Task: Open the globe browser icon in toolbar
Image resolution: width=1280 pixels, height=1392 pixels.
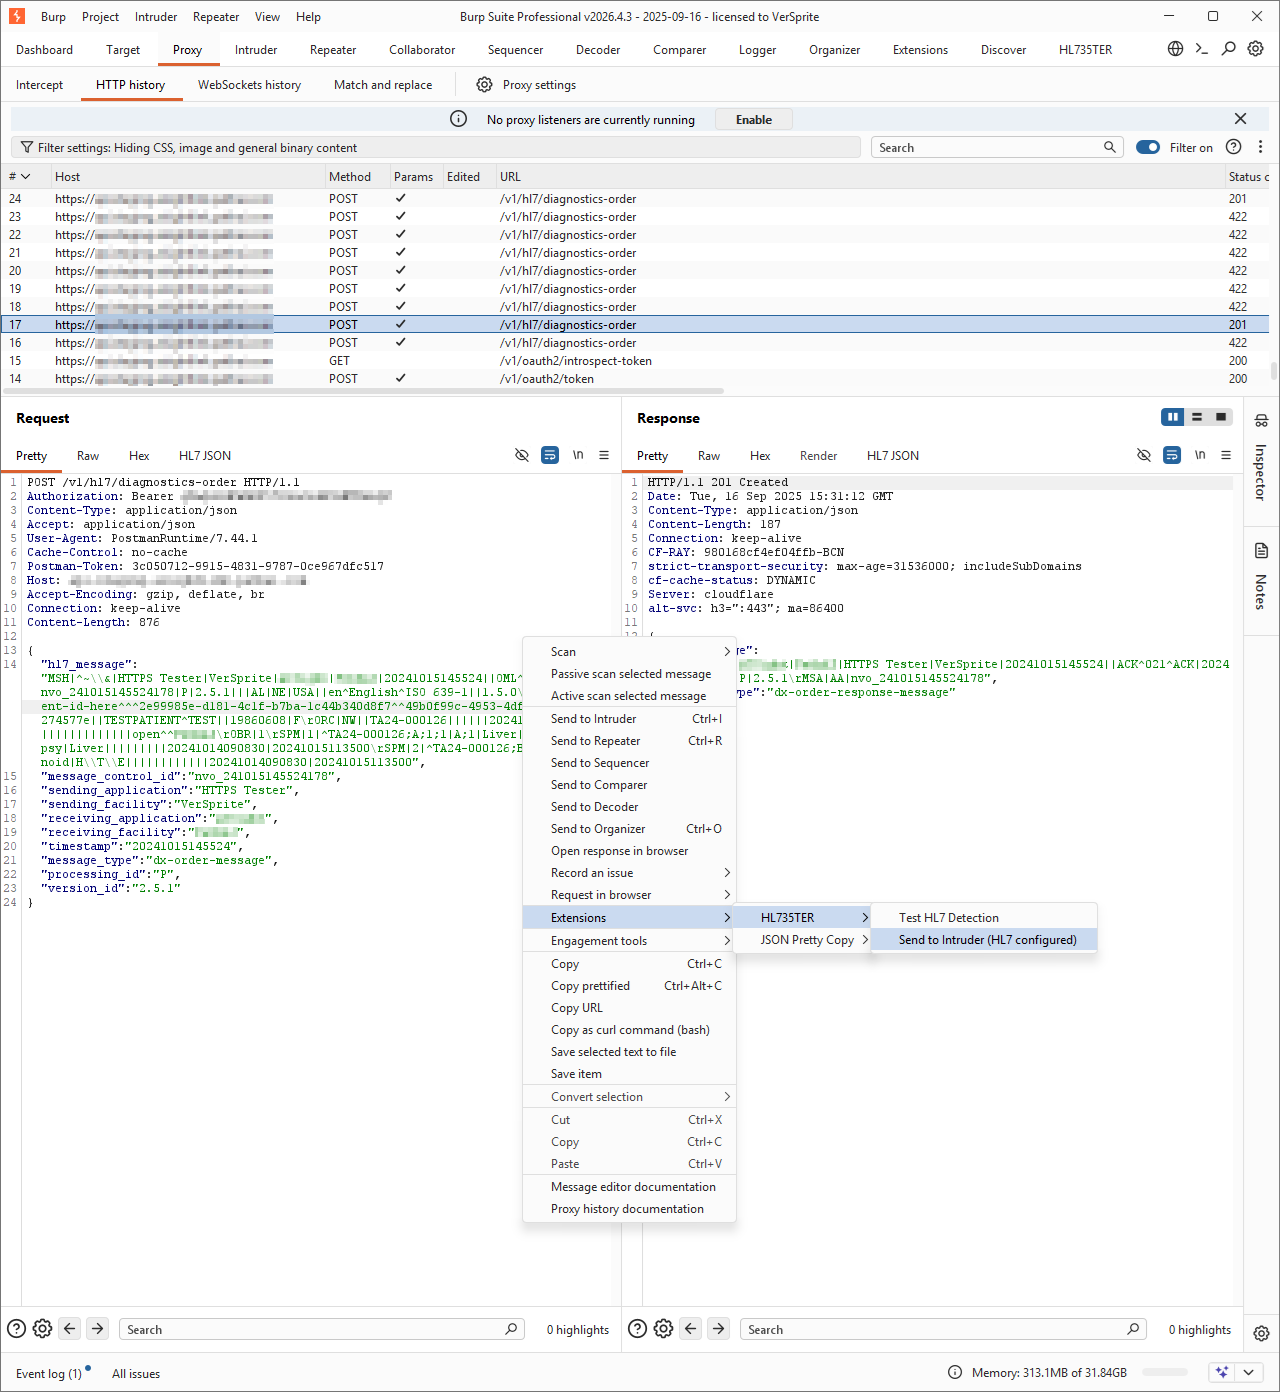Action: (x=1176, y=48)
